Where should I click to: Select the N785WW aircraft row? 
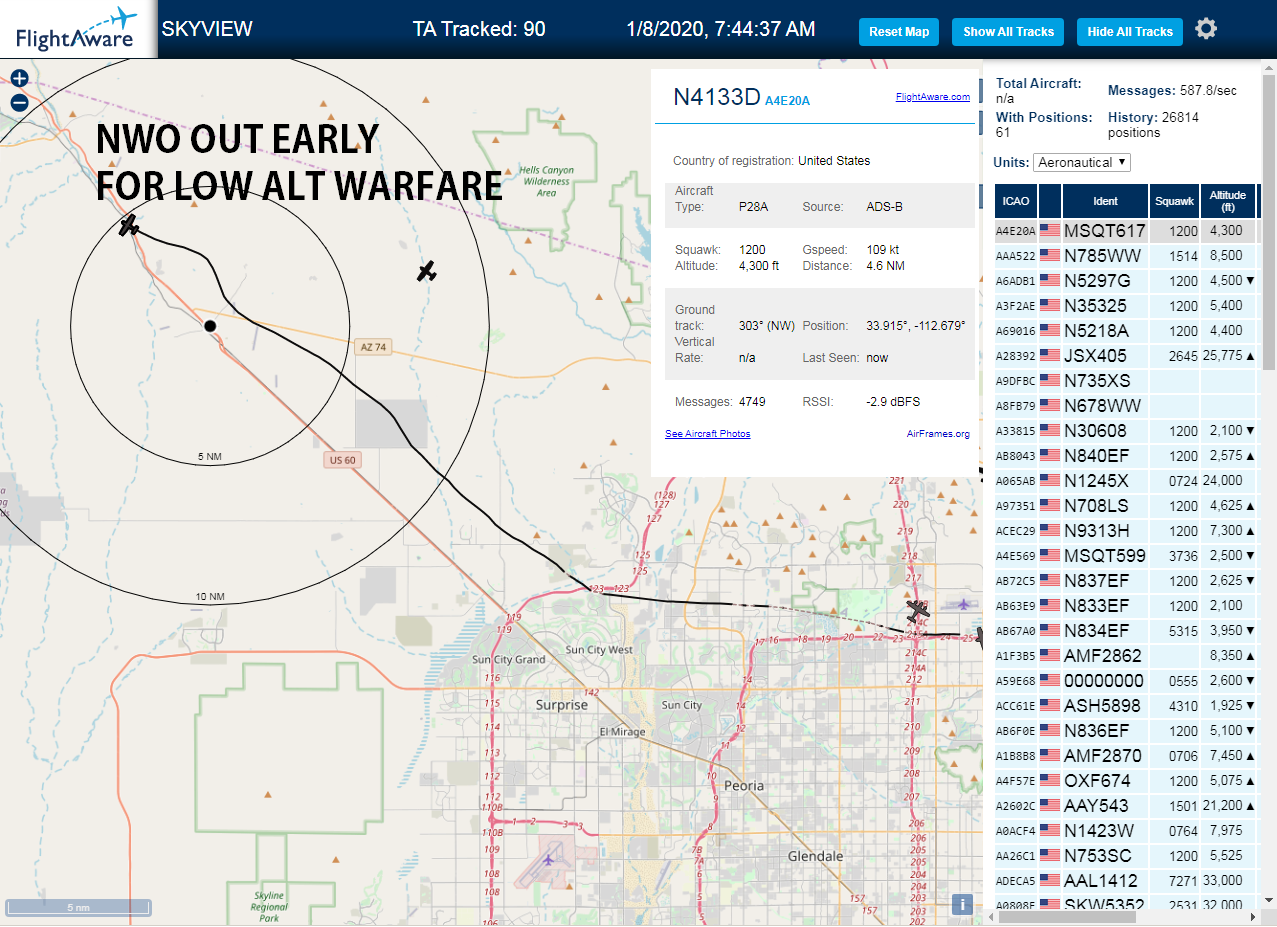pos(1126,256)
